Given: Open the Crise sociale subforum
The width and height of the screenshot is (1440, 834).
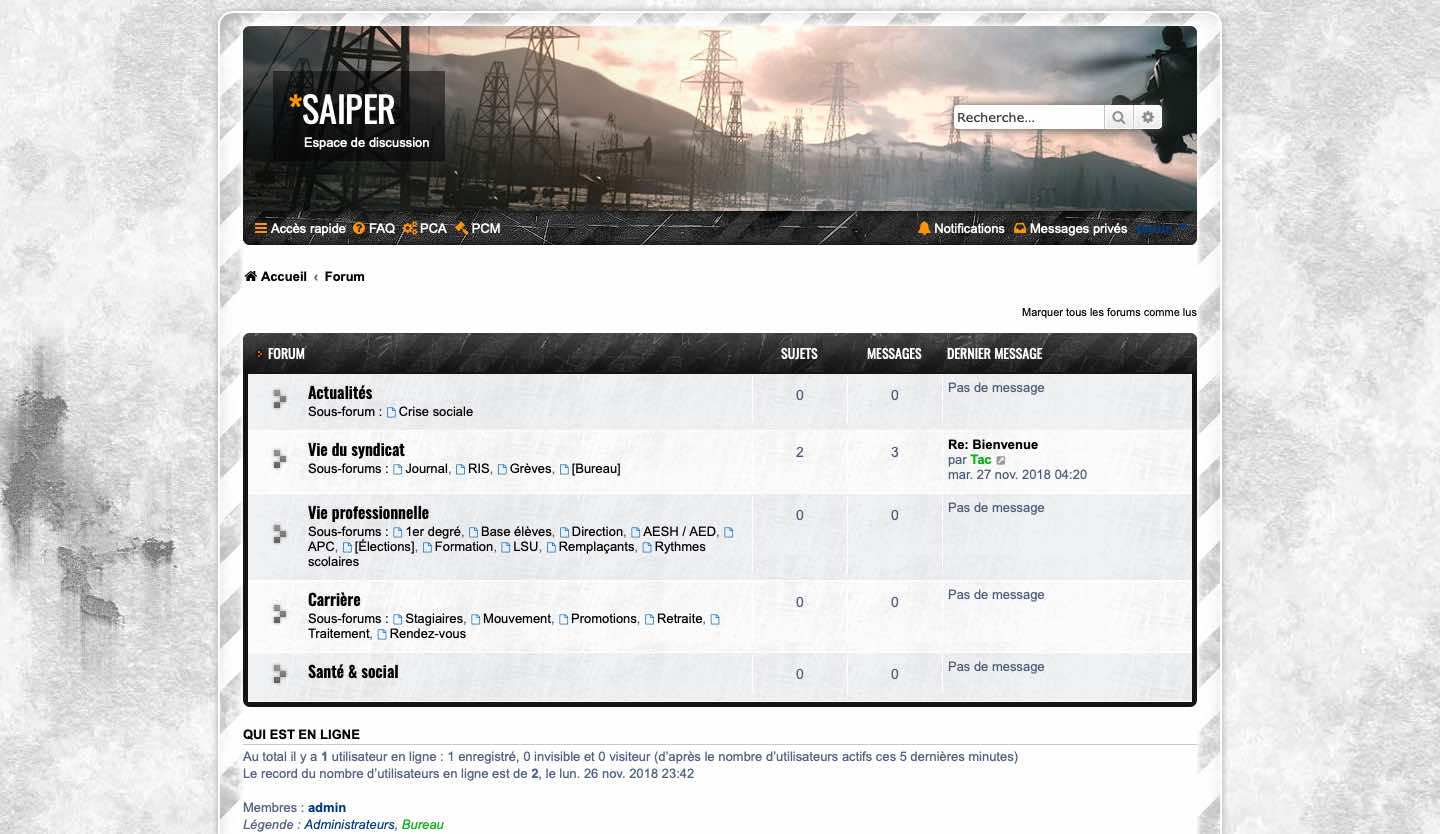Looking at the screenshot, I should (435, 412).
